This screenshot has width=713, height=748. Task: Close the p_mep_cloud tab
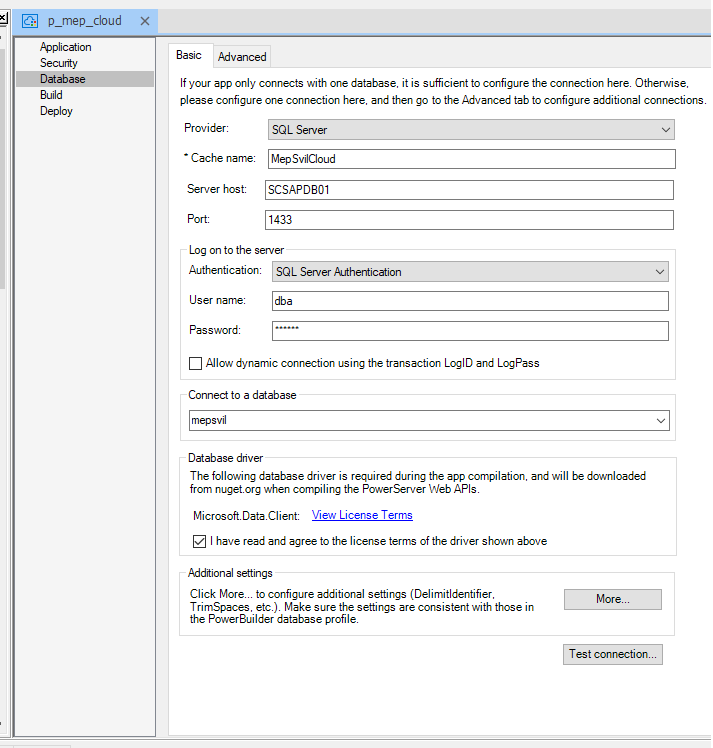pos(146,21)
